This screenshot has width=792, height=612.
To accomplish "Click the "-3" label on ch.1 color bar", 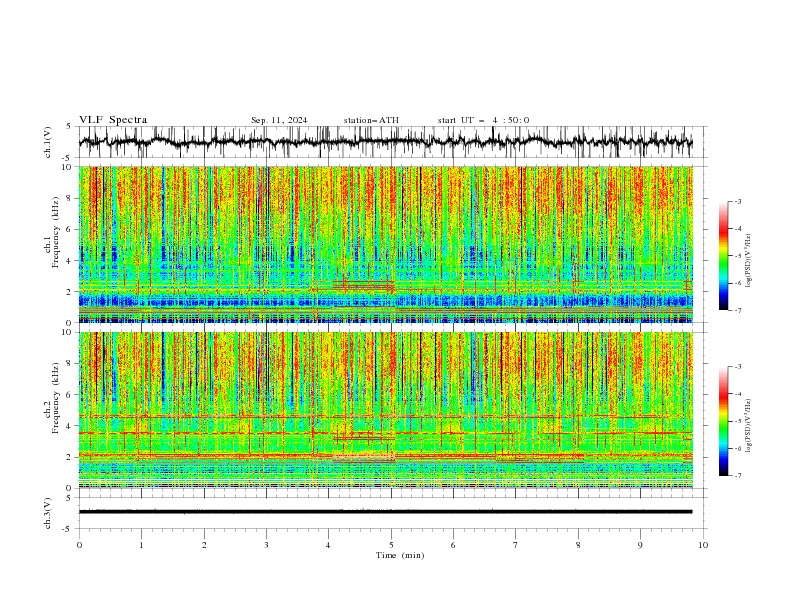I will [x=738, y=201].
